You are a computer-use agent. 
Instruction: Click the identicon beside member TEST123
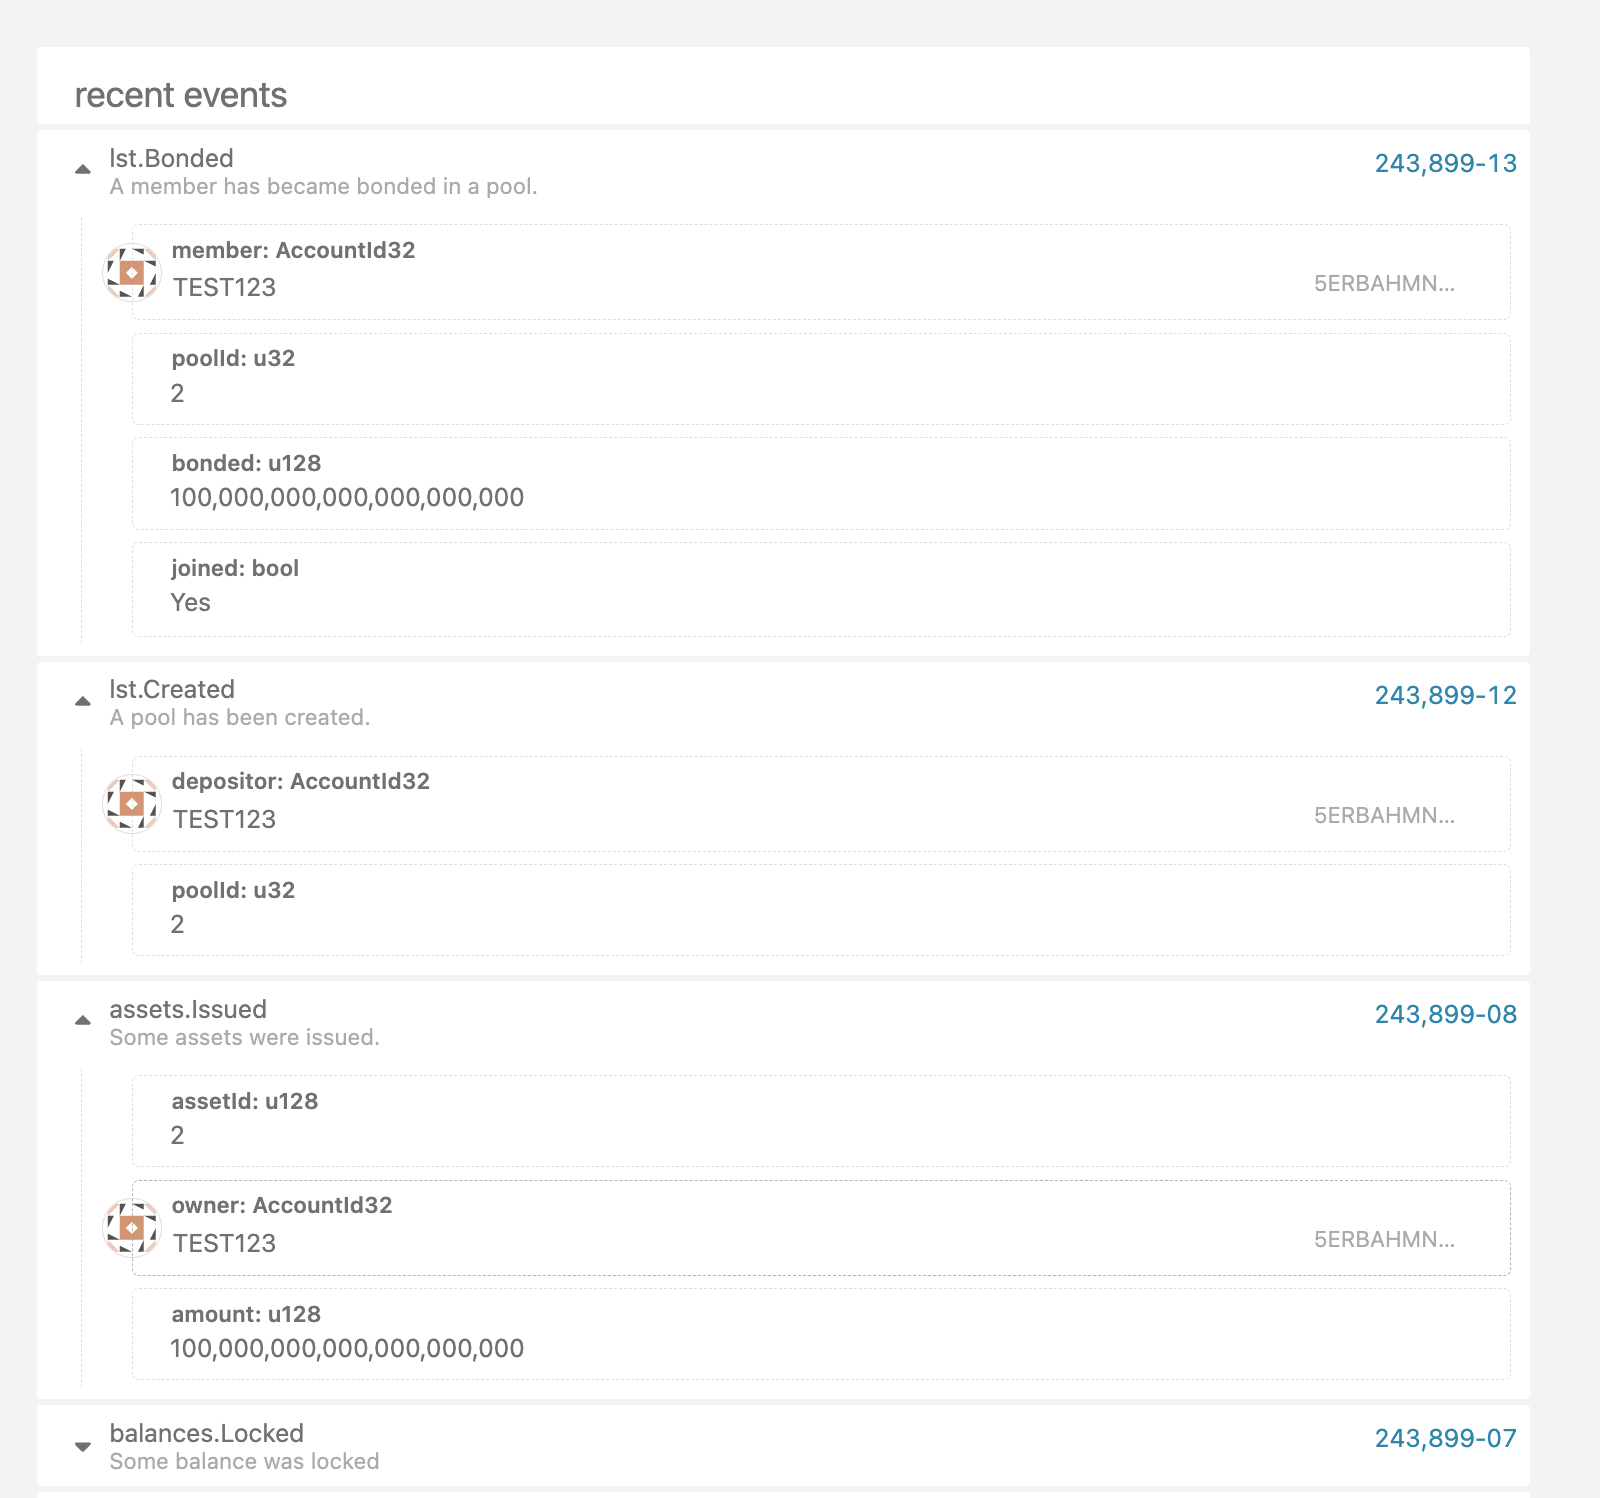coord(130,270)
